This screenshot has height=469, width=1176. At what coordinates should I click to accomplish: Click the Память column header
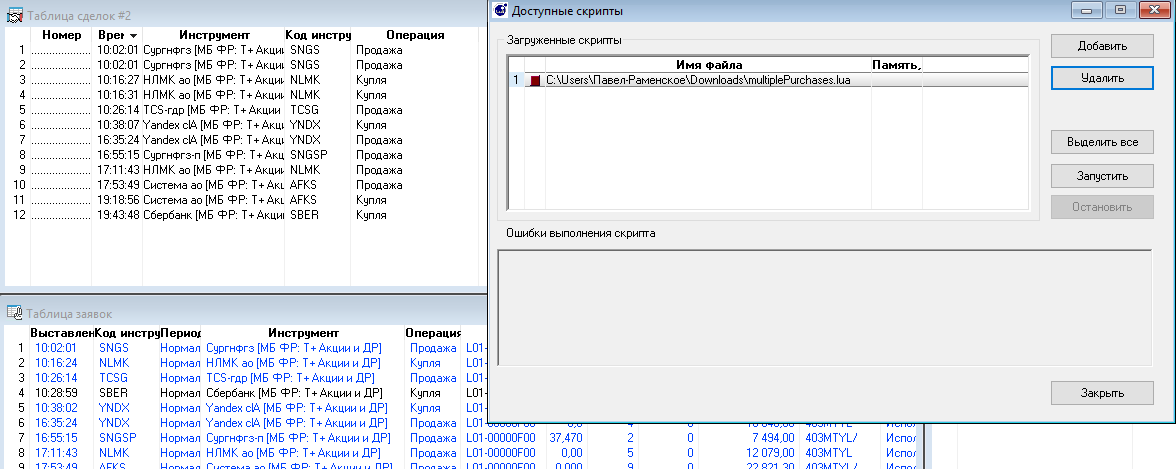(x=896, y=65)
